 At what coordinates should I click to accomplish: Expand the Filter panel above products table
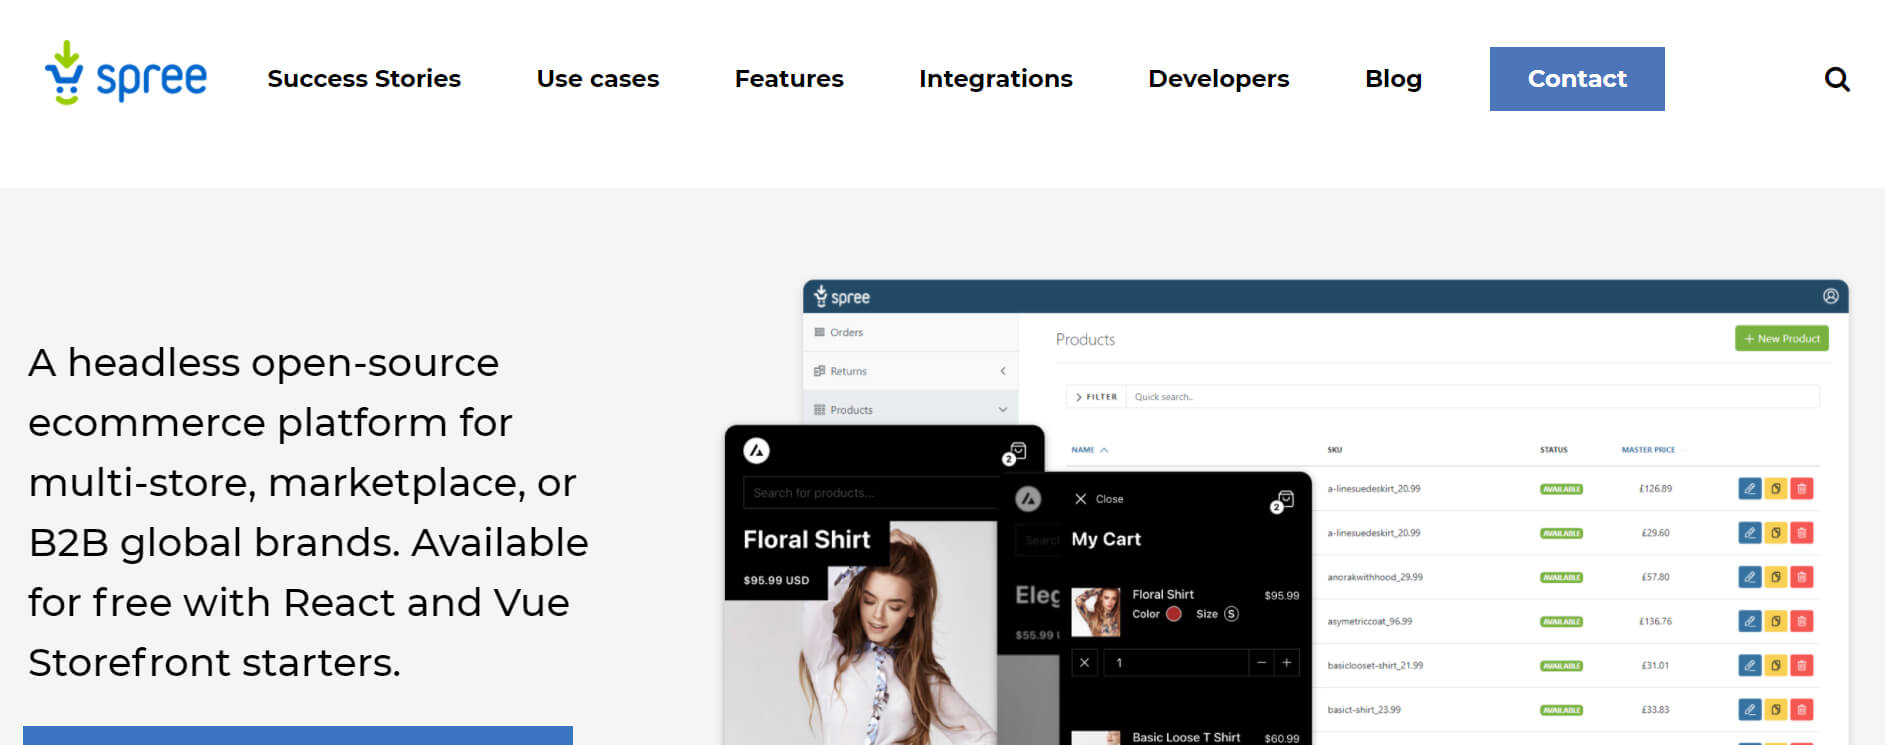click(x=1096, y=397)
